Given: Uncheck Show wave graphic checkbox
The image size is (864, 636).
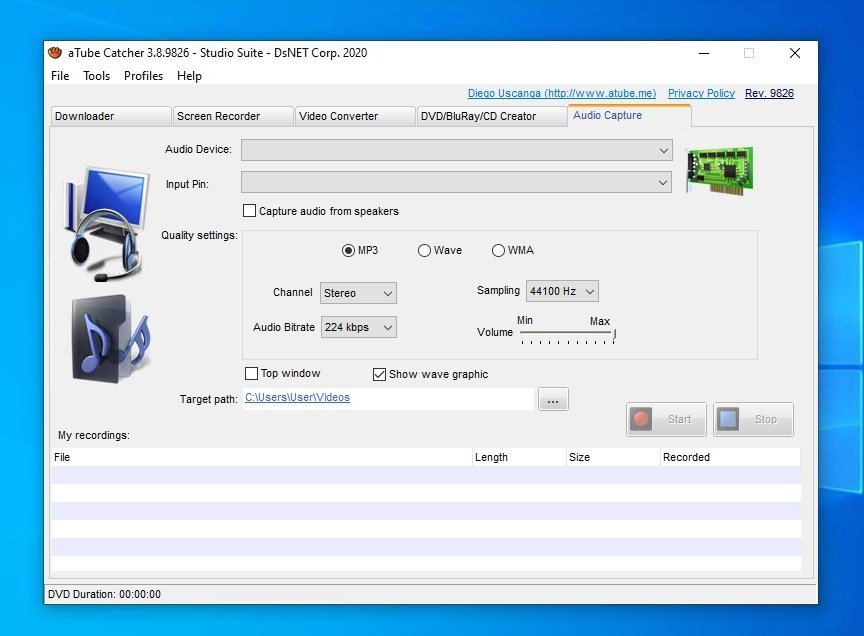Looking at the screenshot, I should [379, 374].
